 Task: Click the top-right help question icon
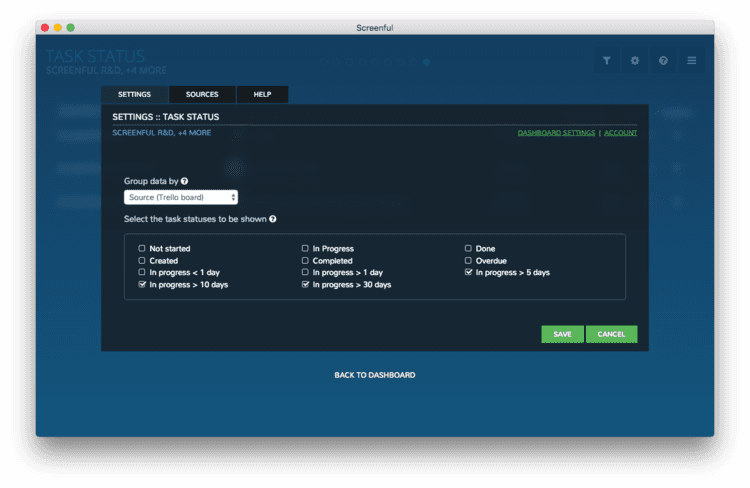tap(663, 60)
